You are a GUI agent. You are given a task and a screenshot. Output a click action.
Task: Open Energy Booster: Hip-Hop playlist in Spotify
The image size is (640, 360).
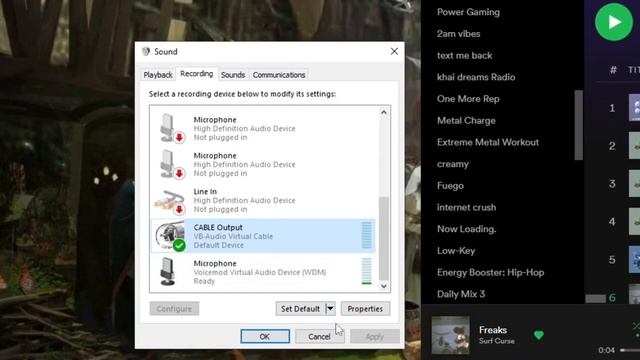tap(491, 272)
